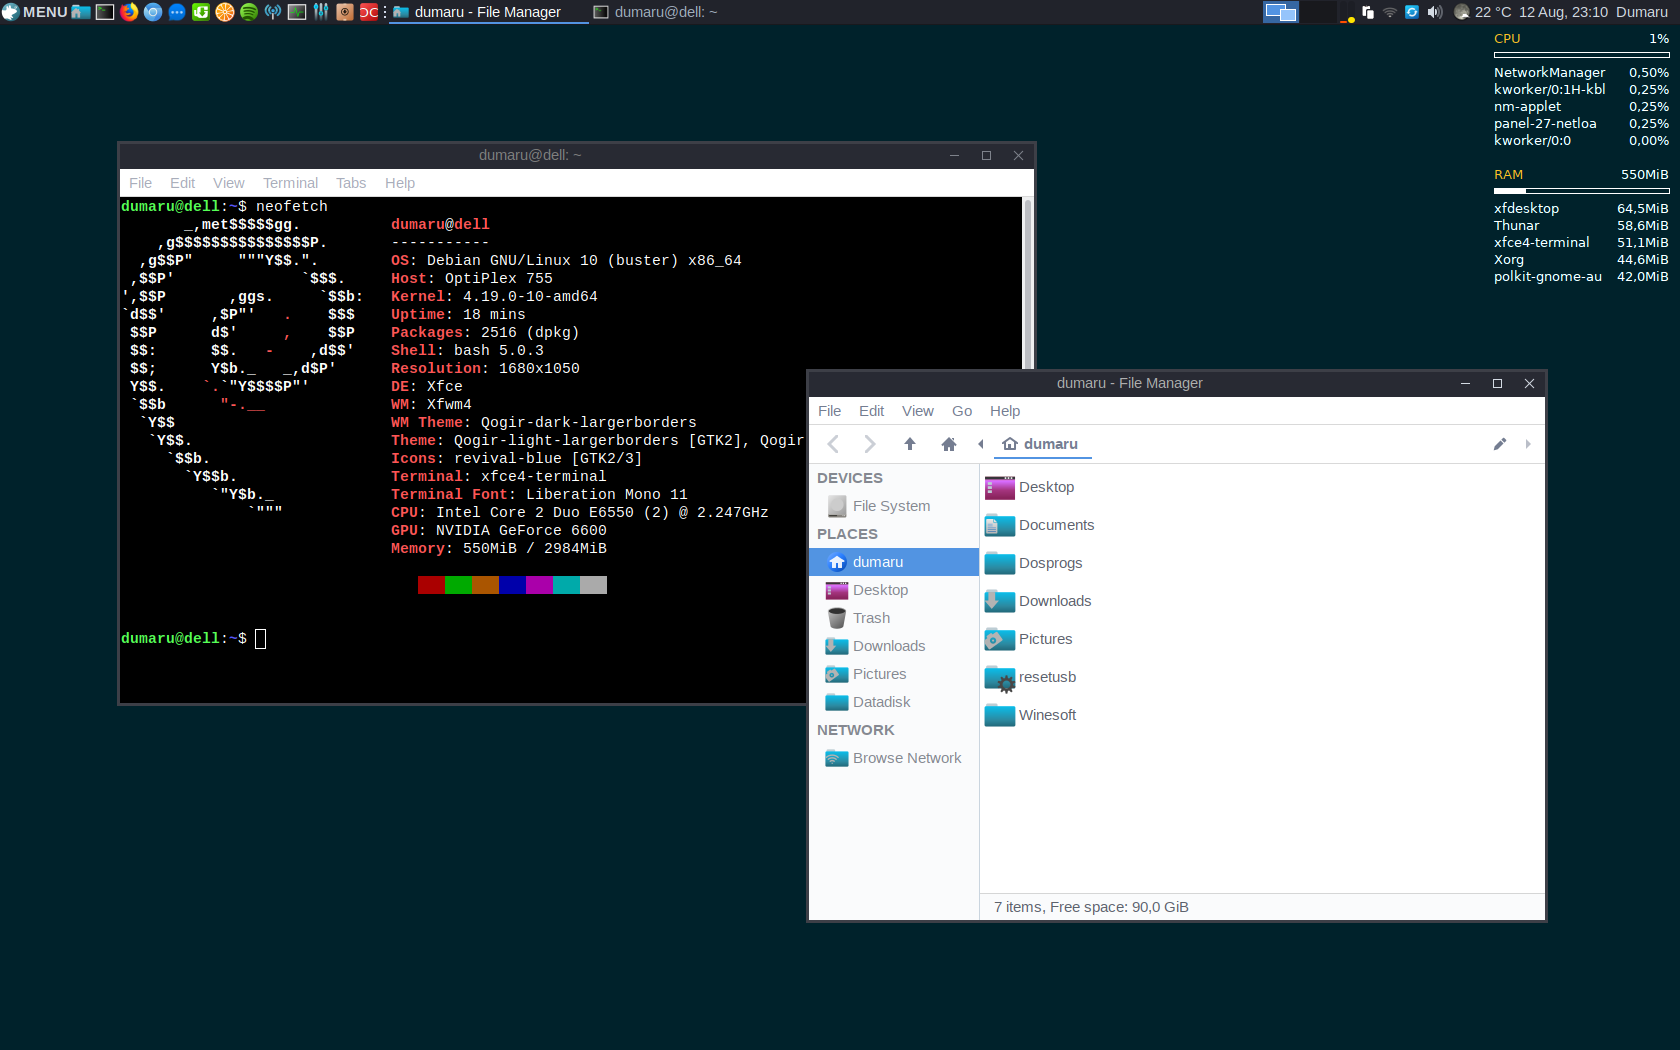Screen dimensions: 1680x1050
Task: Click Browse Network in the sidebar
Action: (906, 758)
